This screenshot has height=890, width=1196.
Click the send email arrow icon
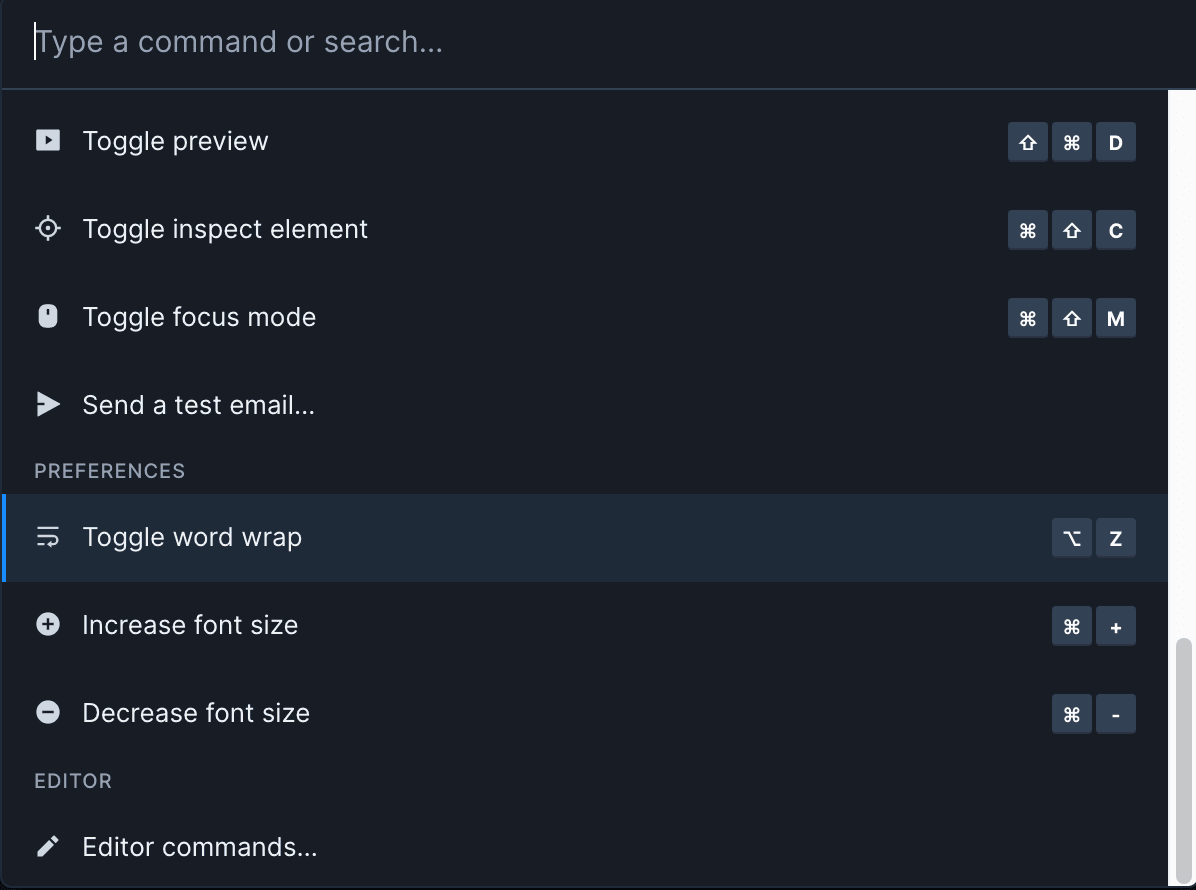47,404
